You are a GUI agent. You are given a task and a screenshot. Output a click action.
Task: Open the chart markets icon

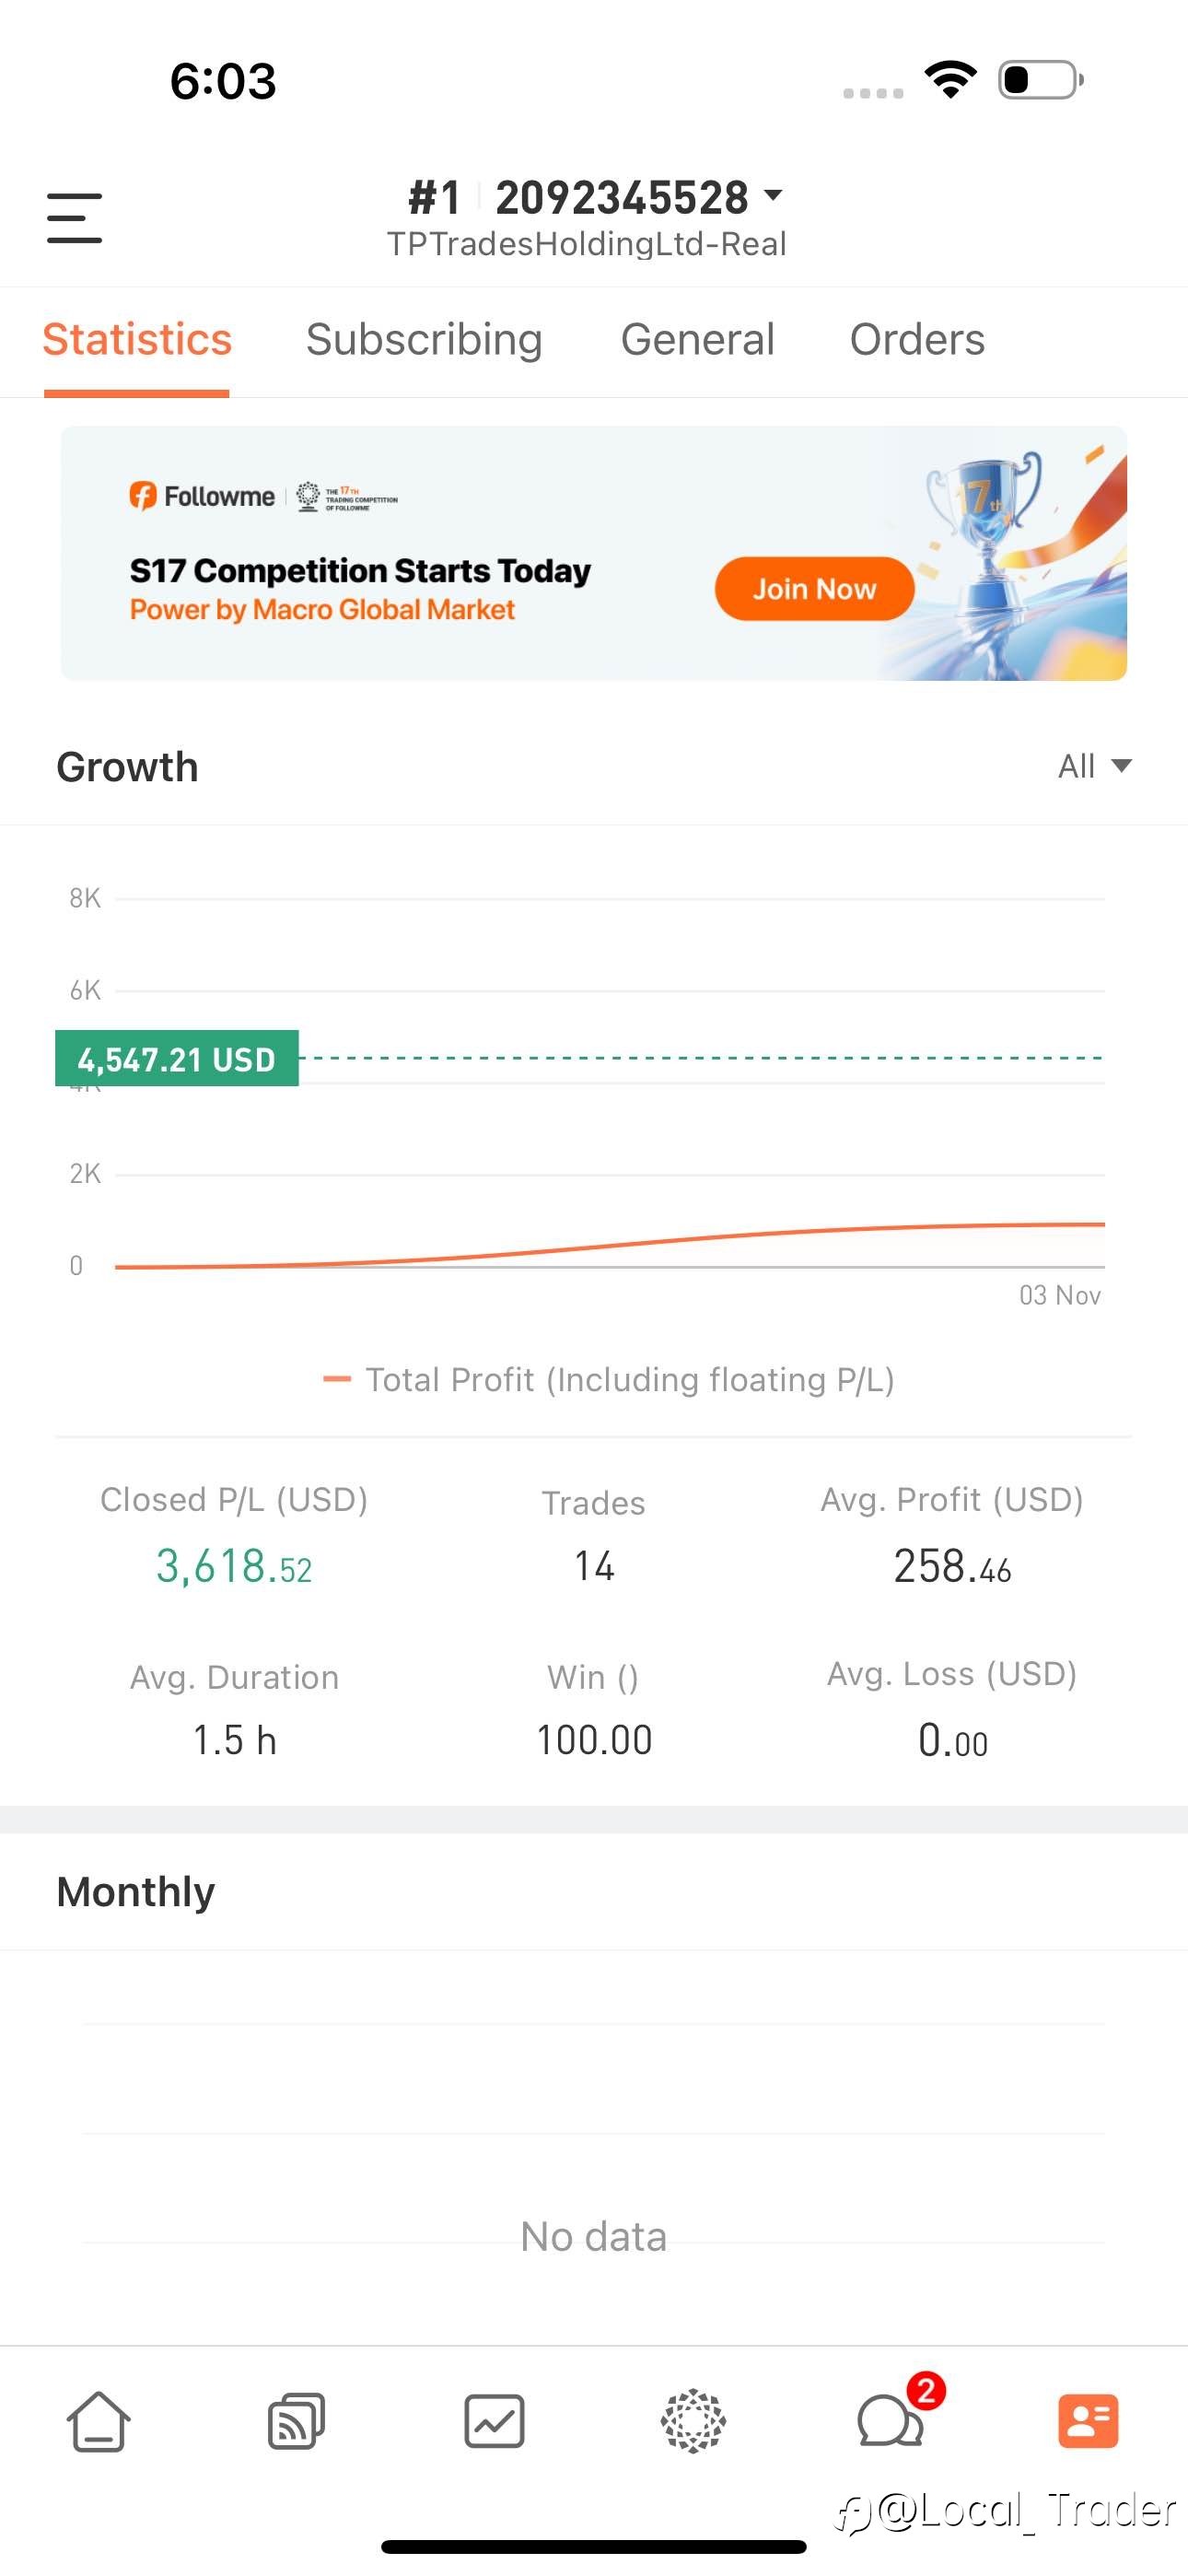point(494,2421)
